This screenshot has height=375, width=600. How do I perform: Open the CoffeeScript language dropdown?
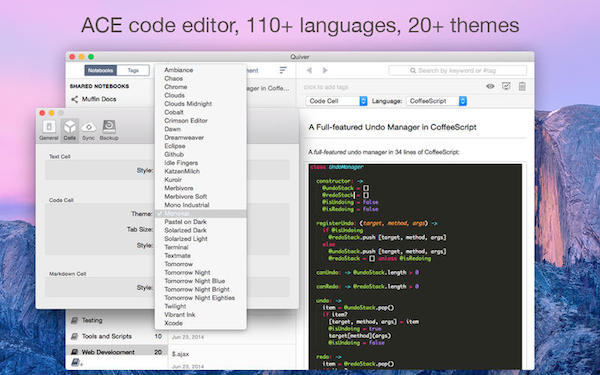pyautogui.click(x=437, y=101)
